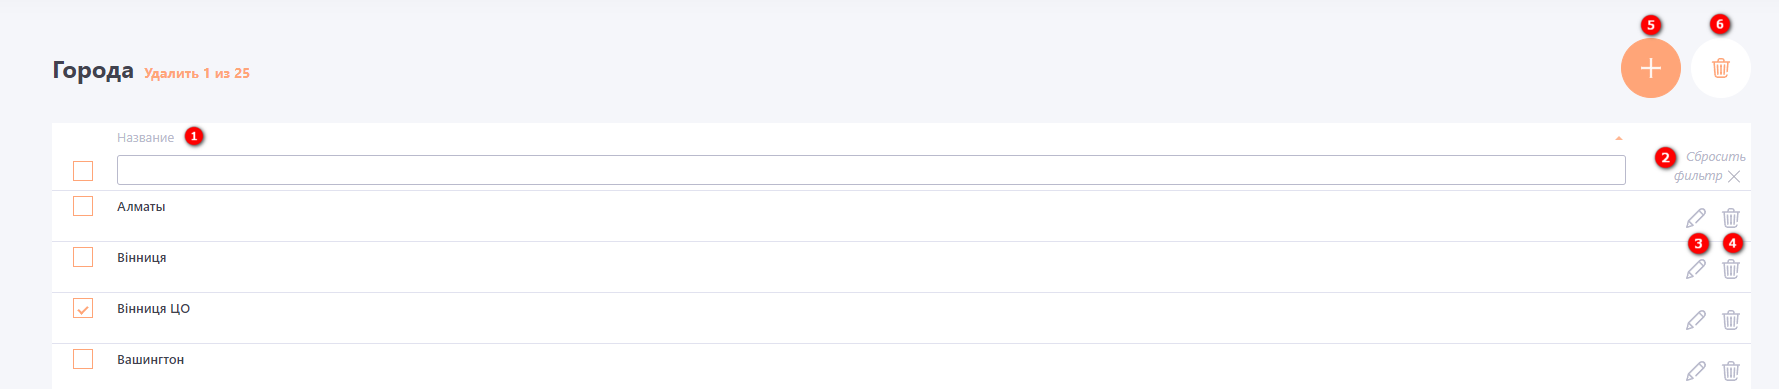Focus the Название filter text field
The height and width of the screenshot is (389, 1779).
coord(871,170)
